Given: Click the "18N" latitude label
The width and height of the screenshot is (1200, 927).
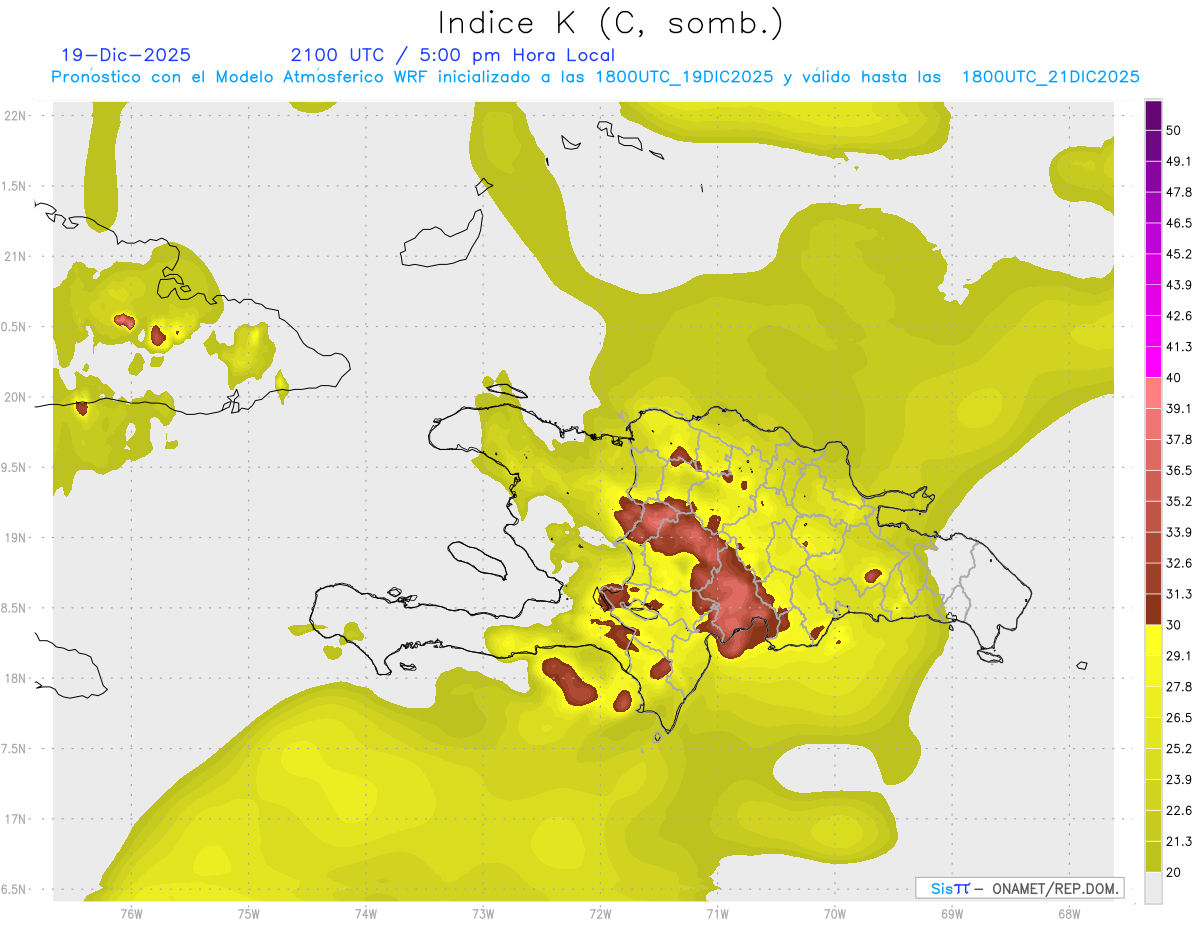Looking at the screenshot, I should pos(15,678).
